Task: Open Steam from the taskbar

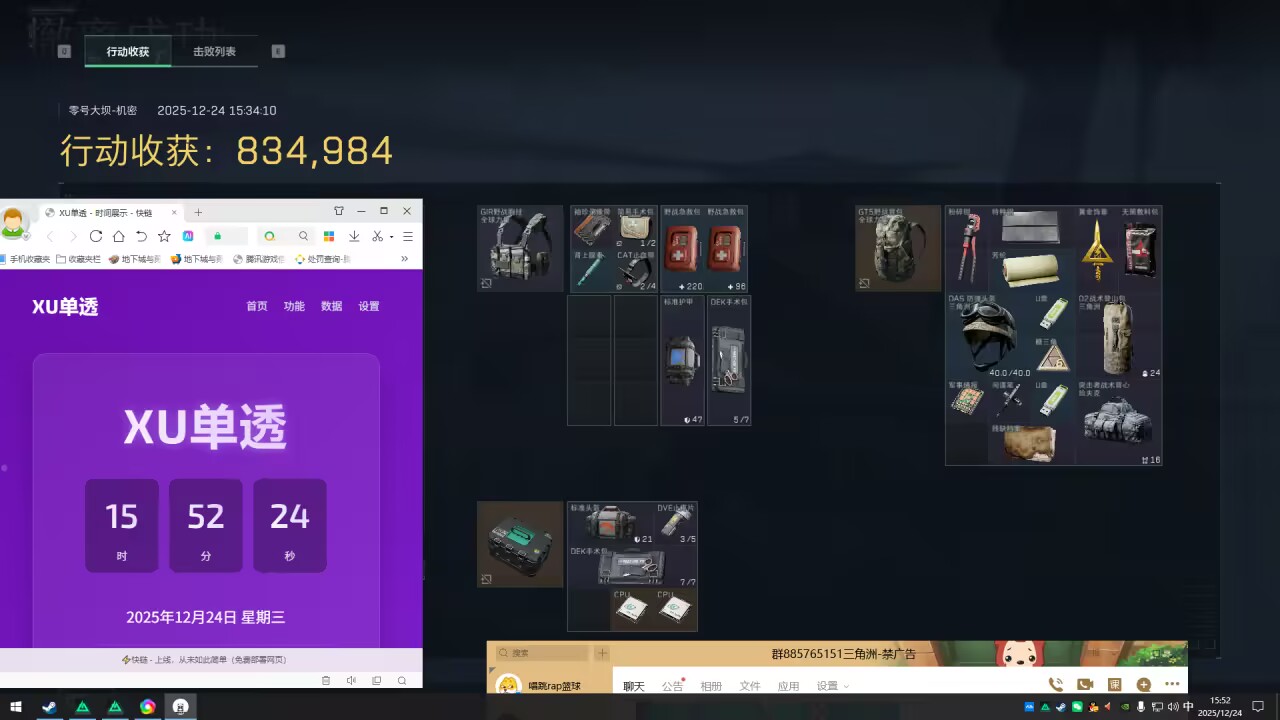Action: point(49,707)
